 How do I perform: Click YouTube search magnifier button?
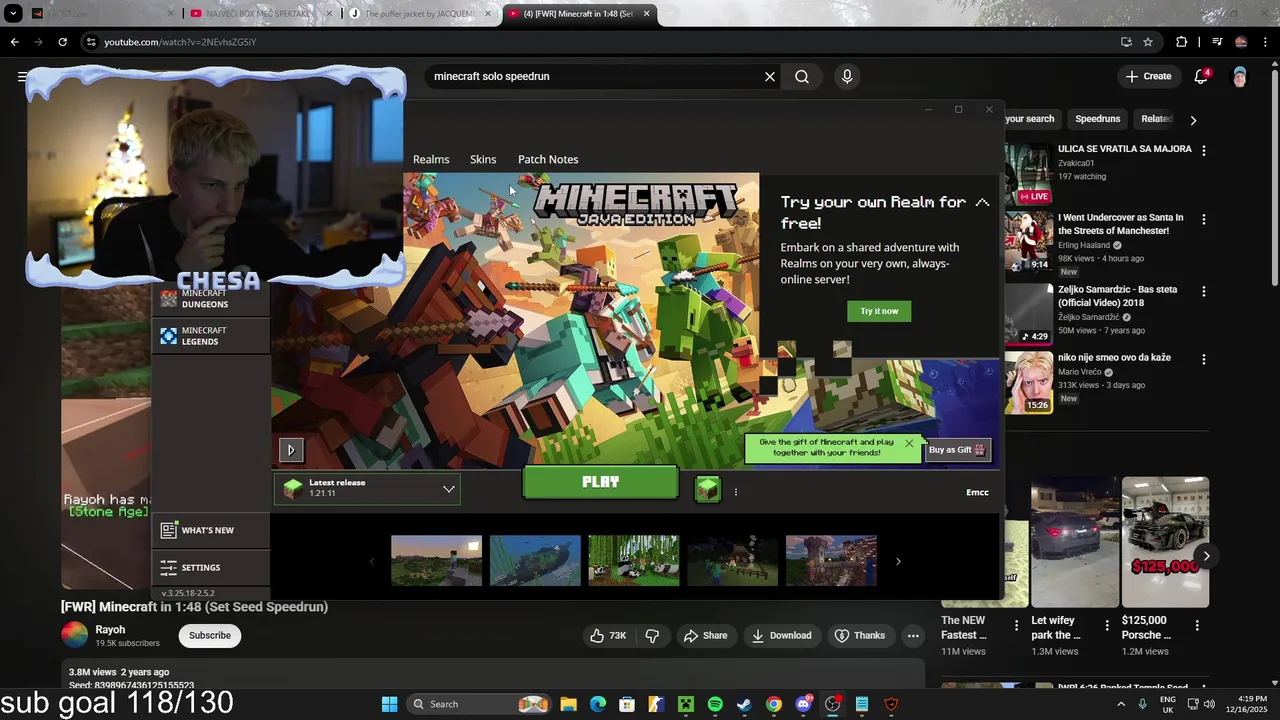point(802,77)
